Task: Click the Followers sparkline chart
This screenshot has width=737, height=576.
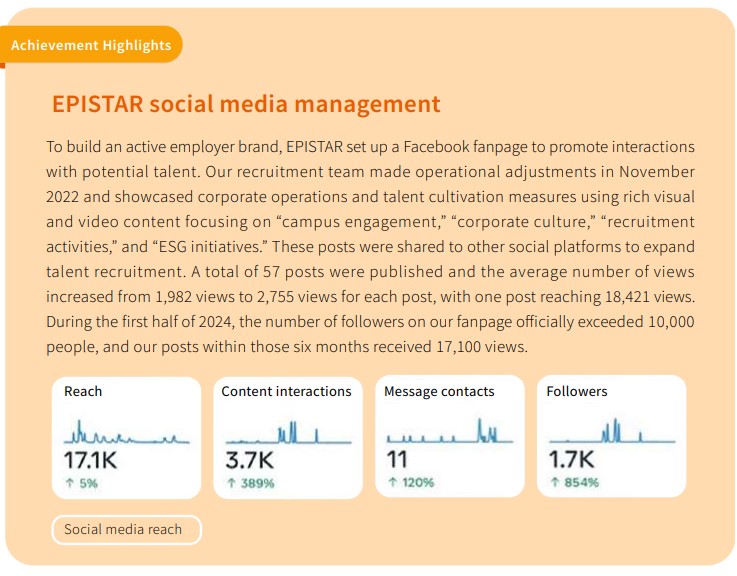Action: coord(611,433)
